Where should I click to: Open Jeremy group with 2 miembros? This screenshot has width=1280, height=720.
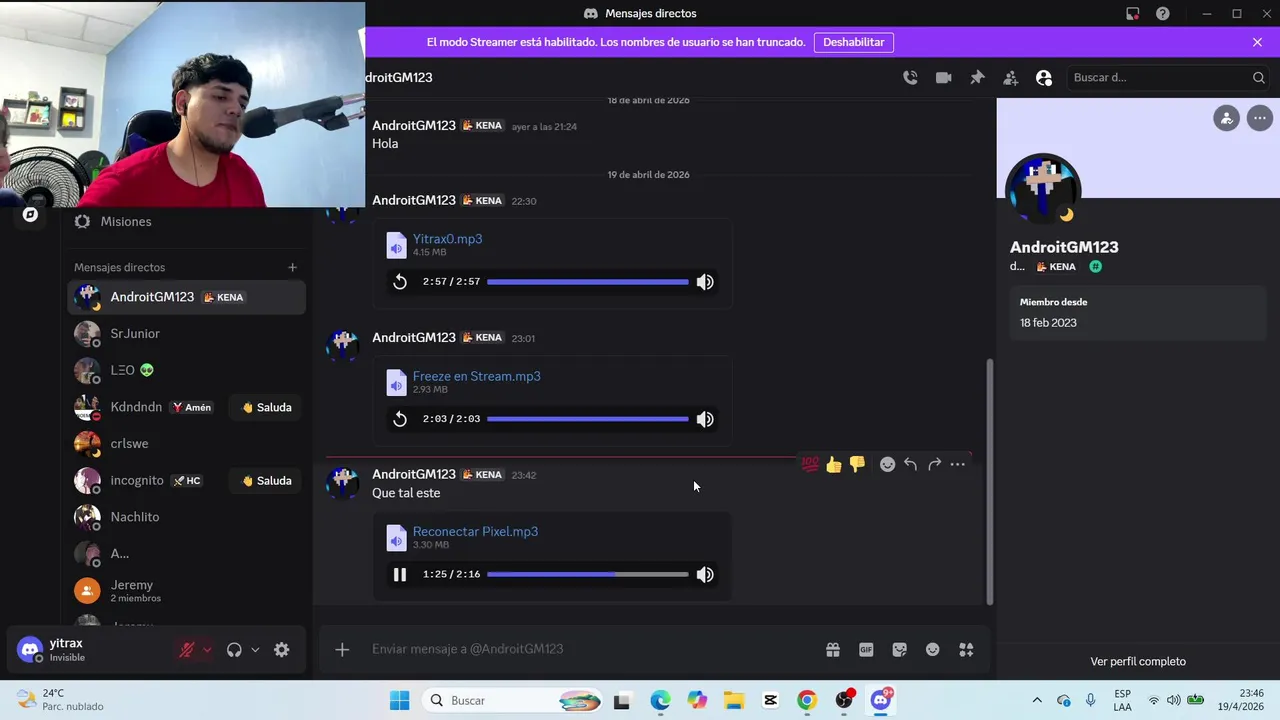click(x=187, y=590)
